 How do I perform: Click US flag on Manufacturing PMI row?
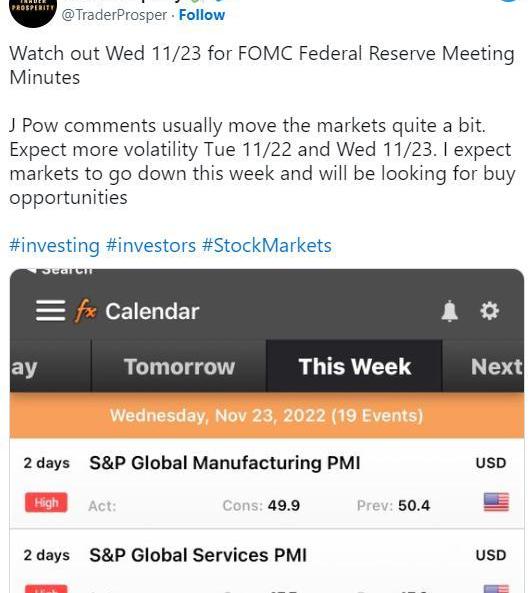pyautogui.click(x=496, y=502)
